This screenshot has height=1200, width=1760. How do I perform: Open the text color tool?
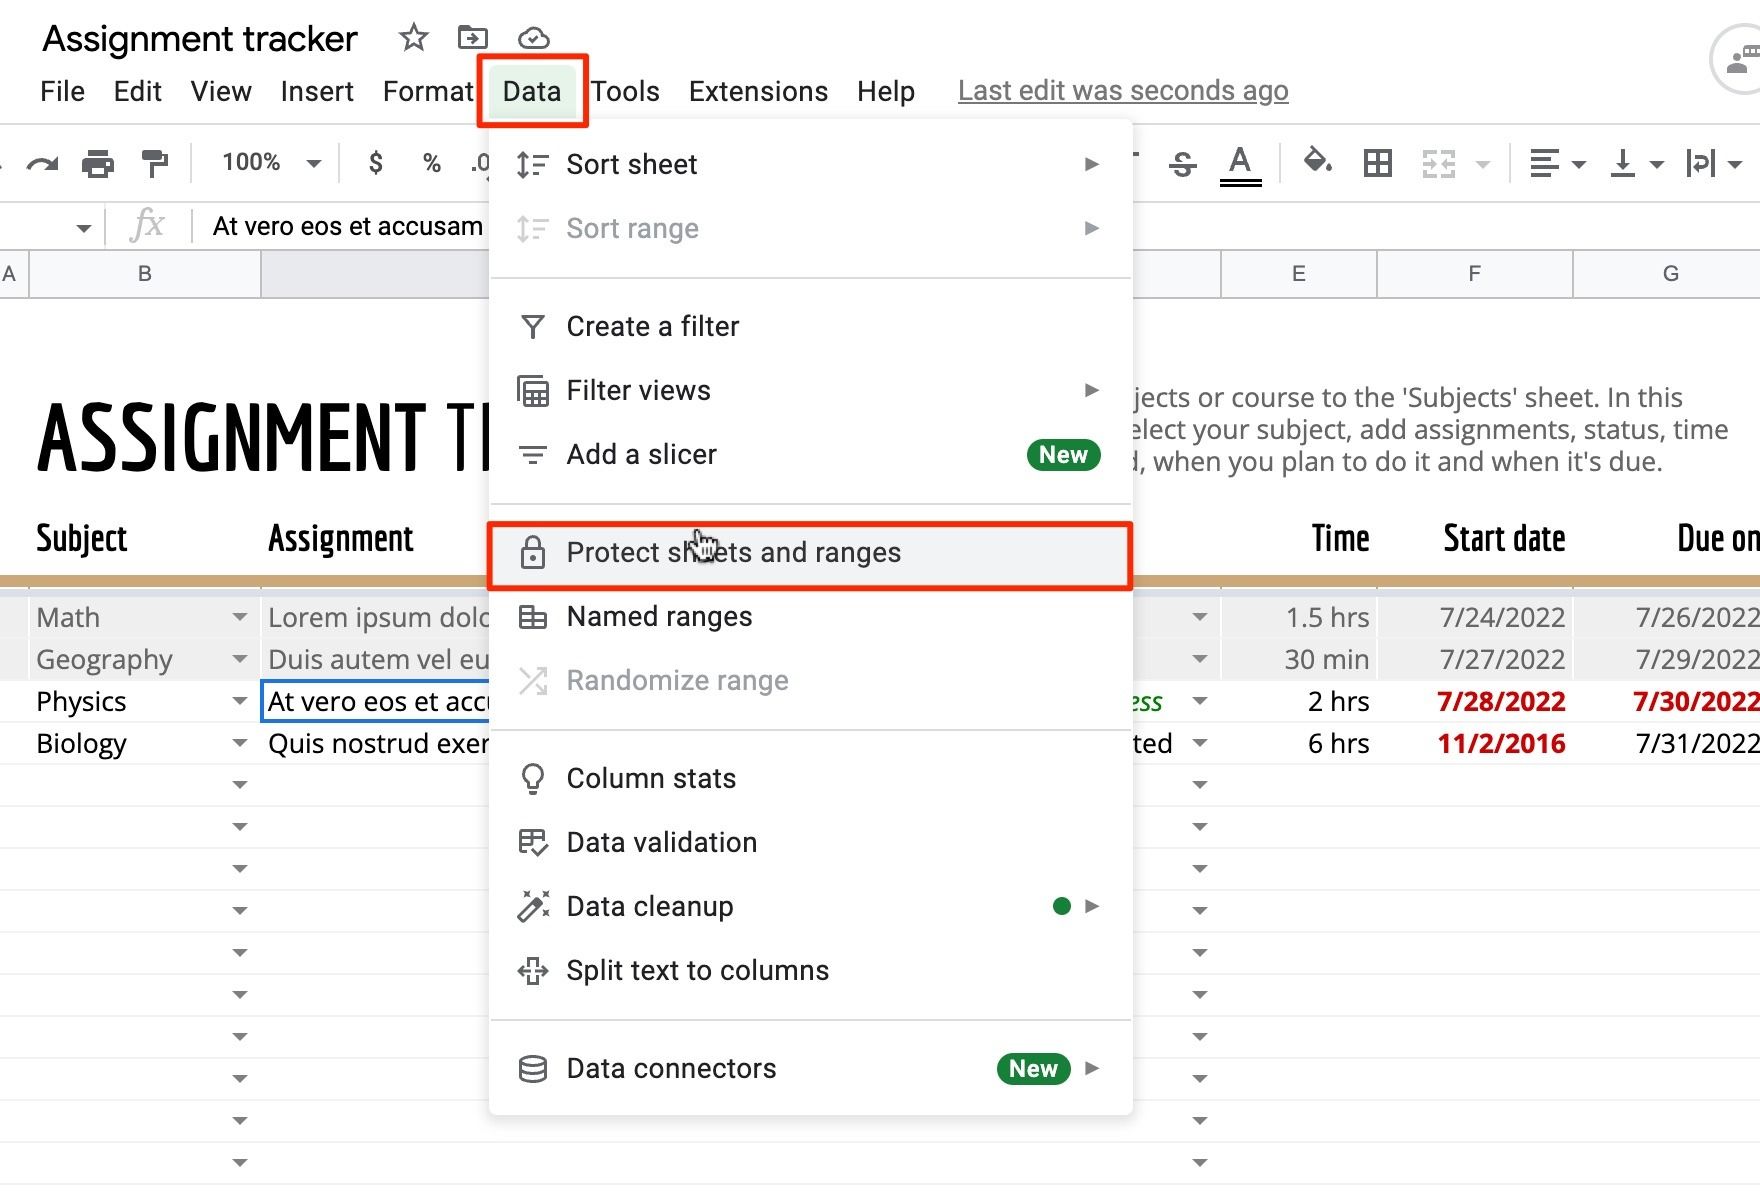[x=1240, y=164]
